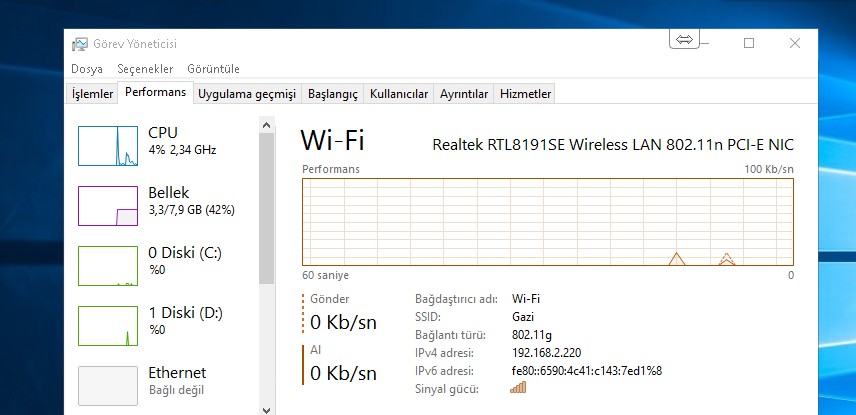The image size is (856, 415).
Task: Click the Al receive rate value
Action: (343, 374)
